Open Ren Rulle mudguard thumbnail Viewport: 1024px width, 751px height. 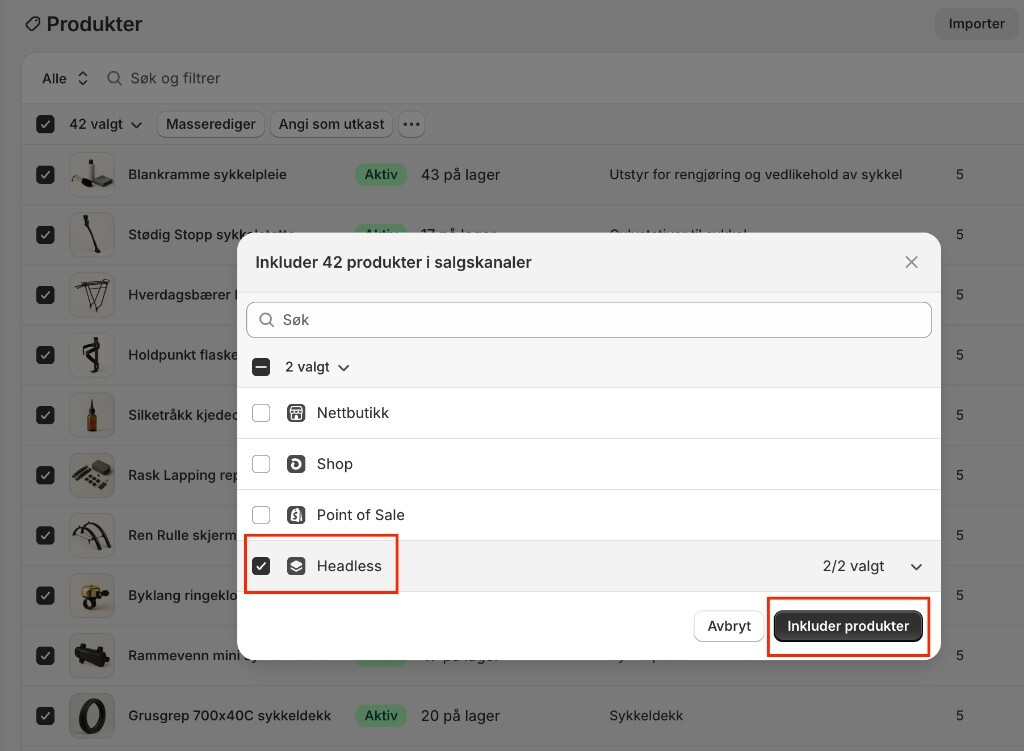92,535
